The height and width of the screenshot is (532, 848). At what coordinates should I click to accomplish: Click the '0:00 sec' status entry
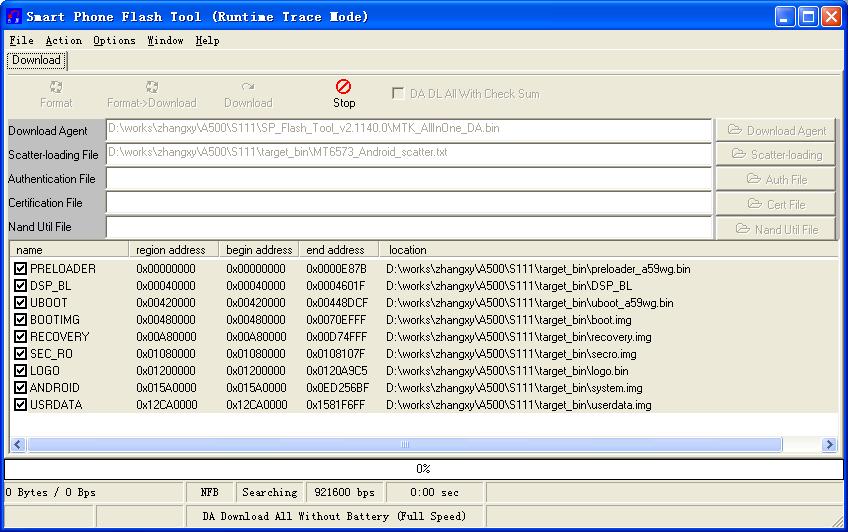click(x=434, y=492)
